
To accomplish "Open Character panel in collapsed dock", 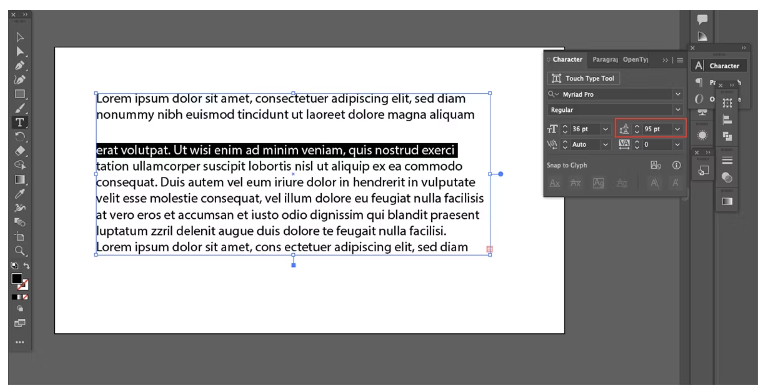I will pos(718,66).
